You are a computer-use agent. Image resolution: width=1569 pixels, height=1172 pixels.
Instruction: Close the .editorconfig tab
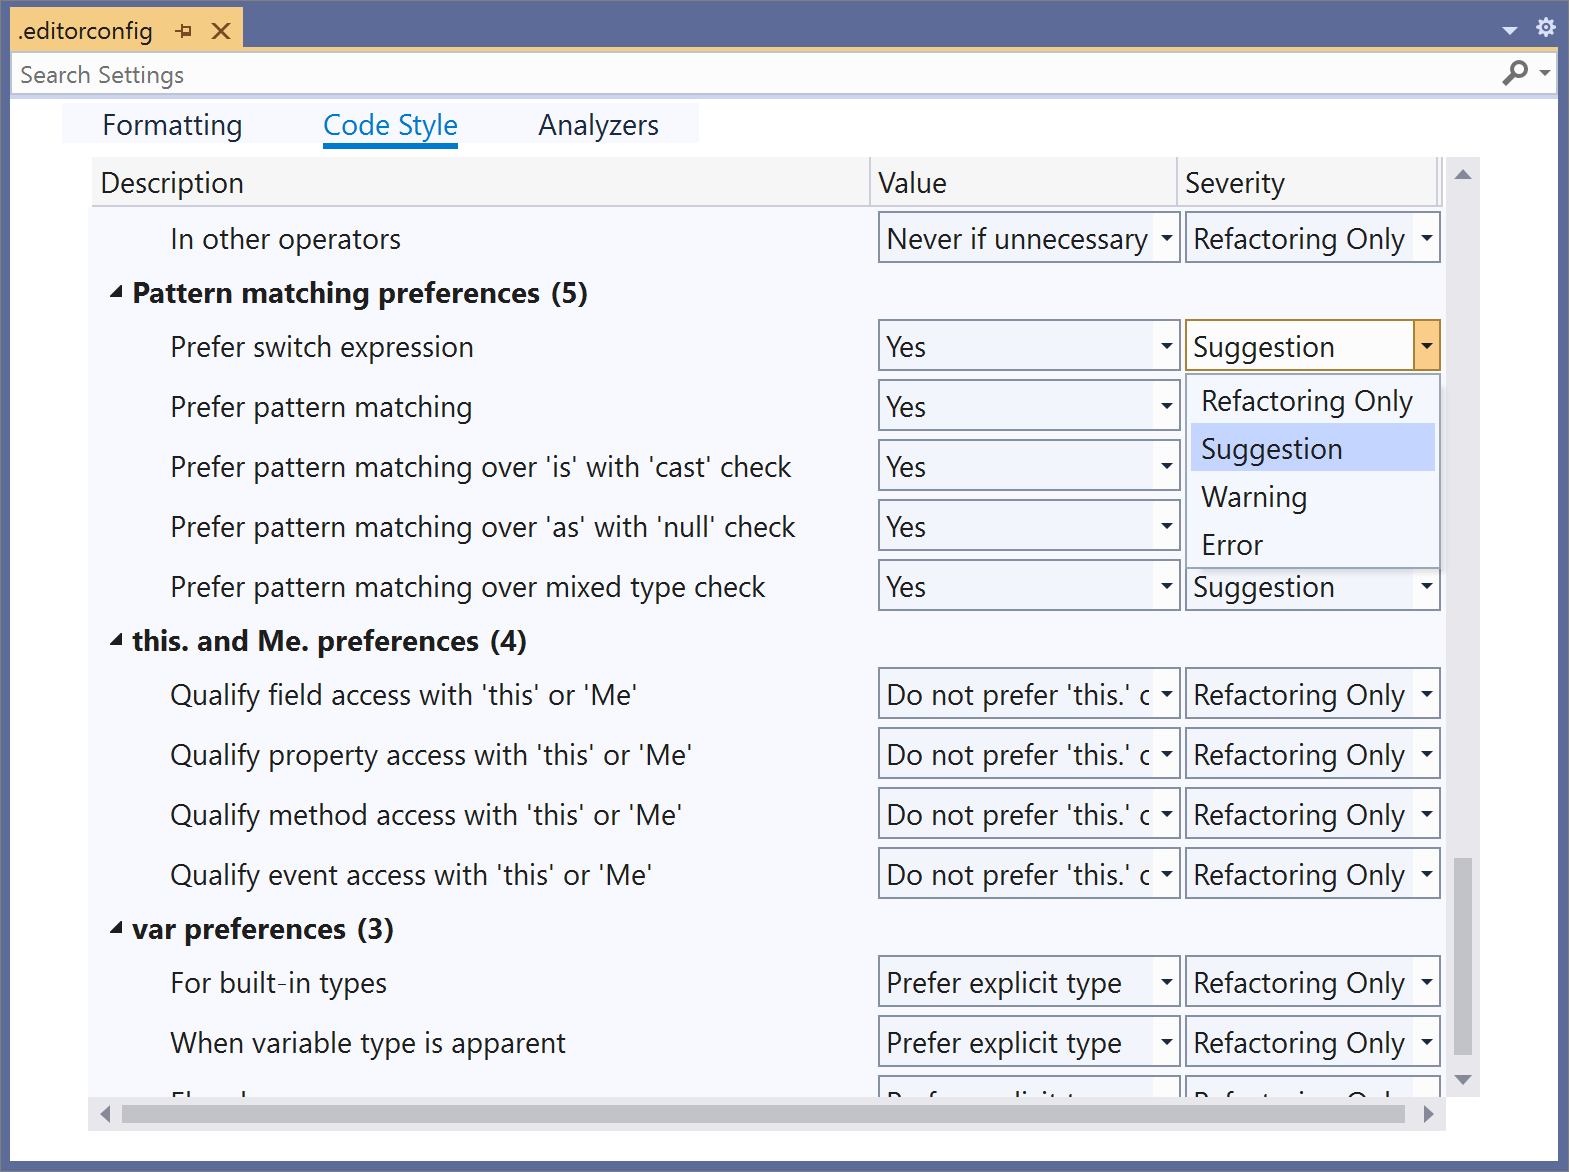coord(221,31)
